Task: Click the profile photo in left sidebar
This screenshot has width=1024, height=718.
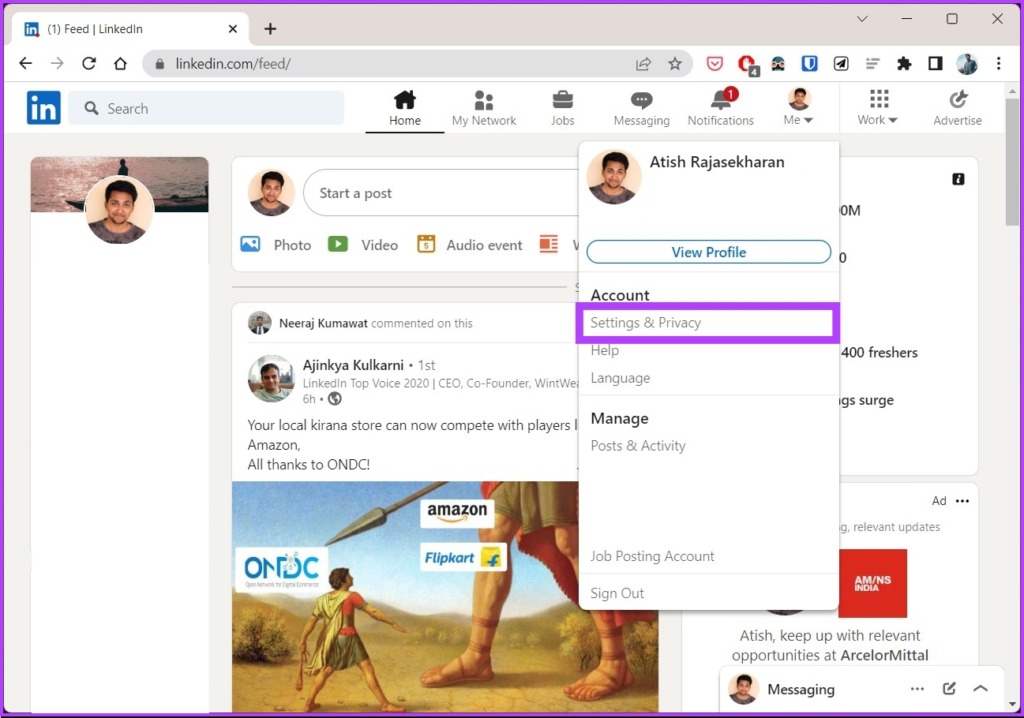Action: [x=120, y=210]
